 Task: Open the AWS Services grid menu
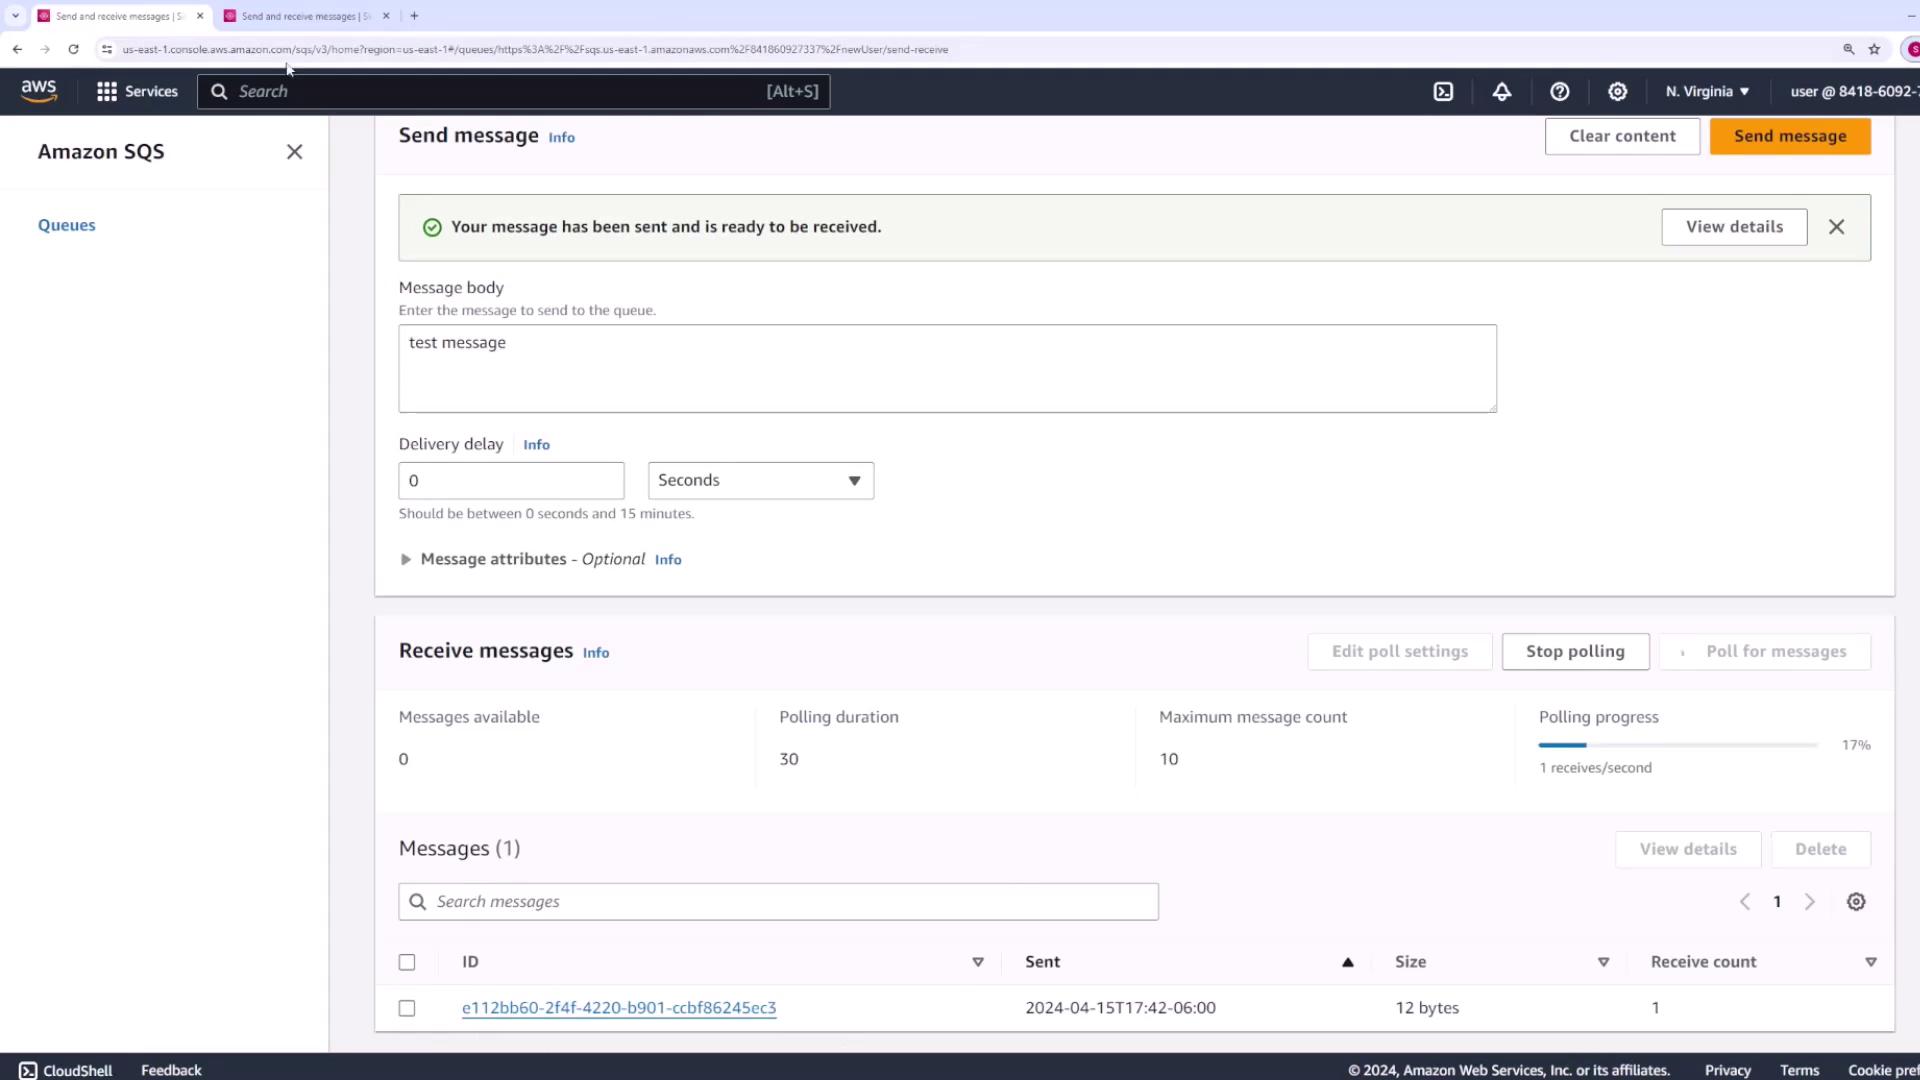coord(137,91)
